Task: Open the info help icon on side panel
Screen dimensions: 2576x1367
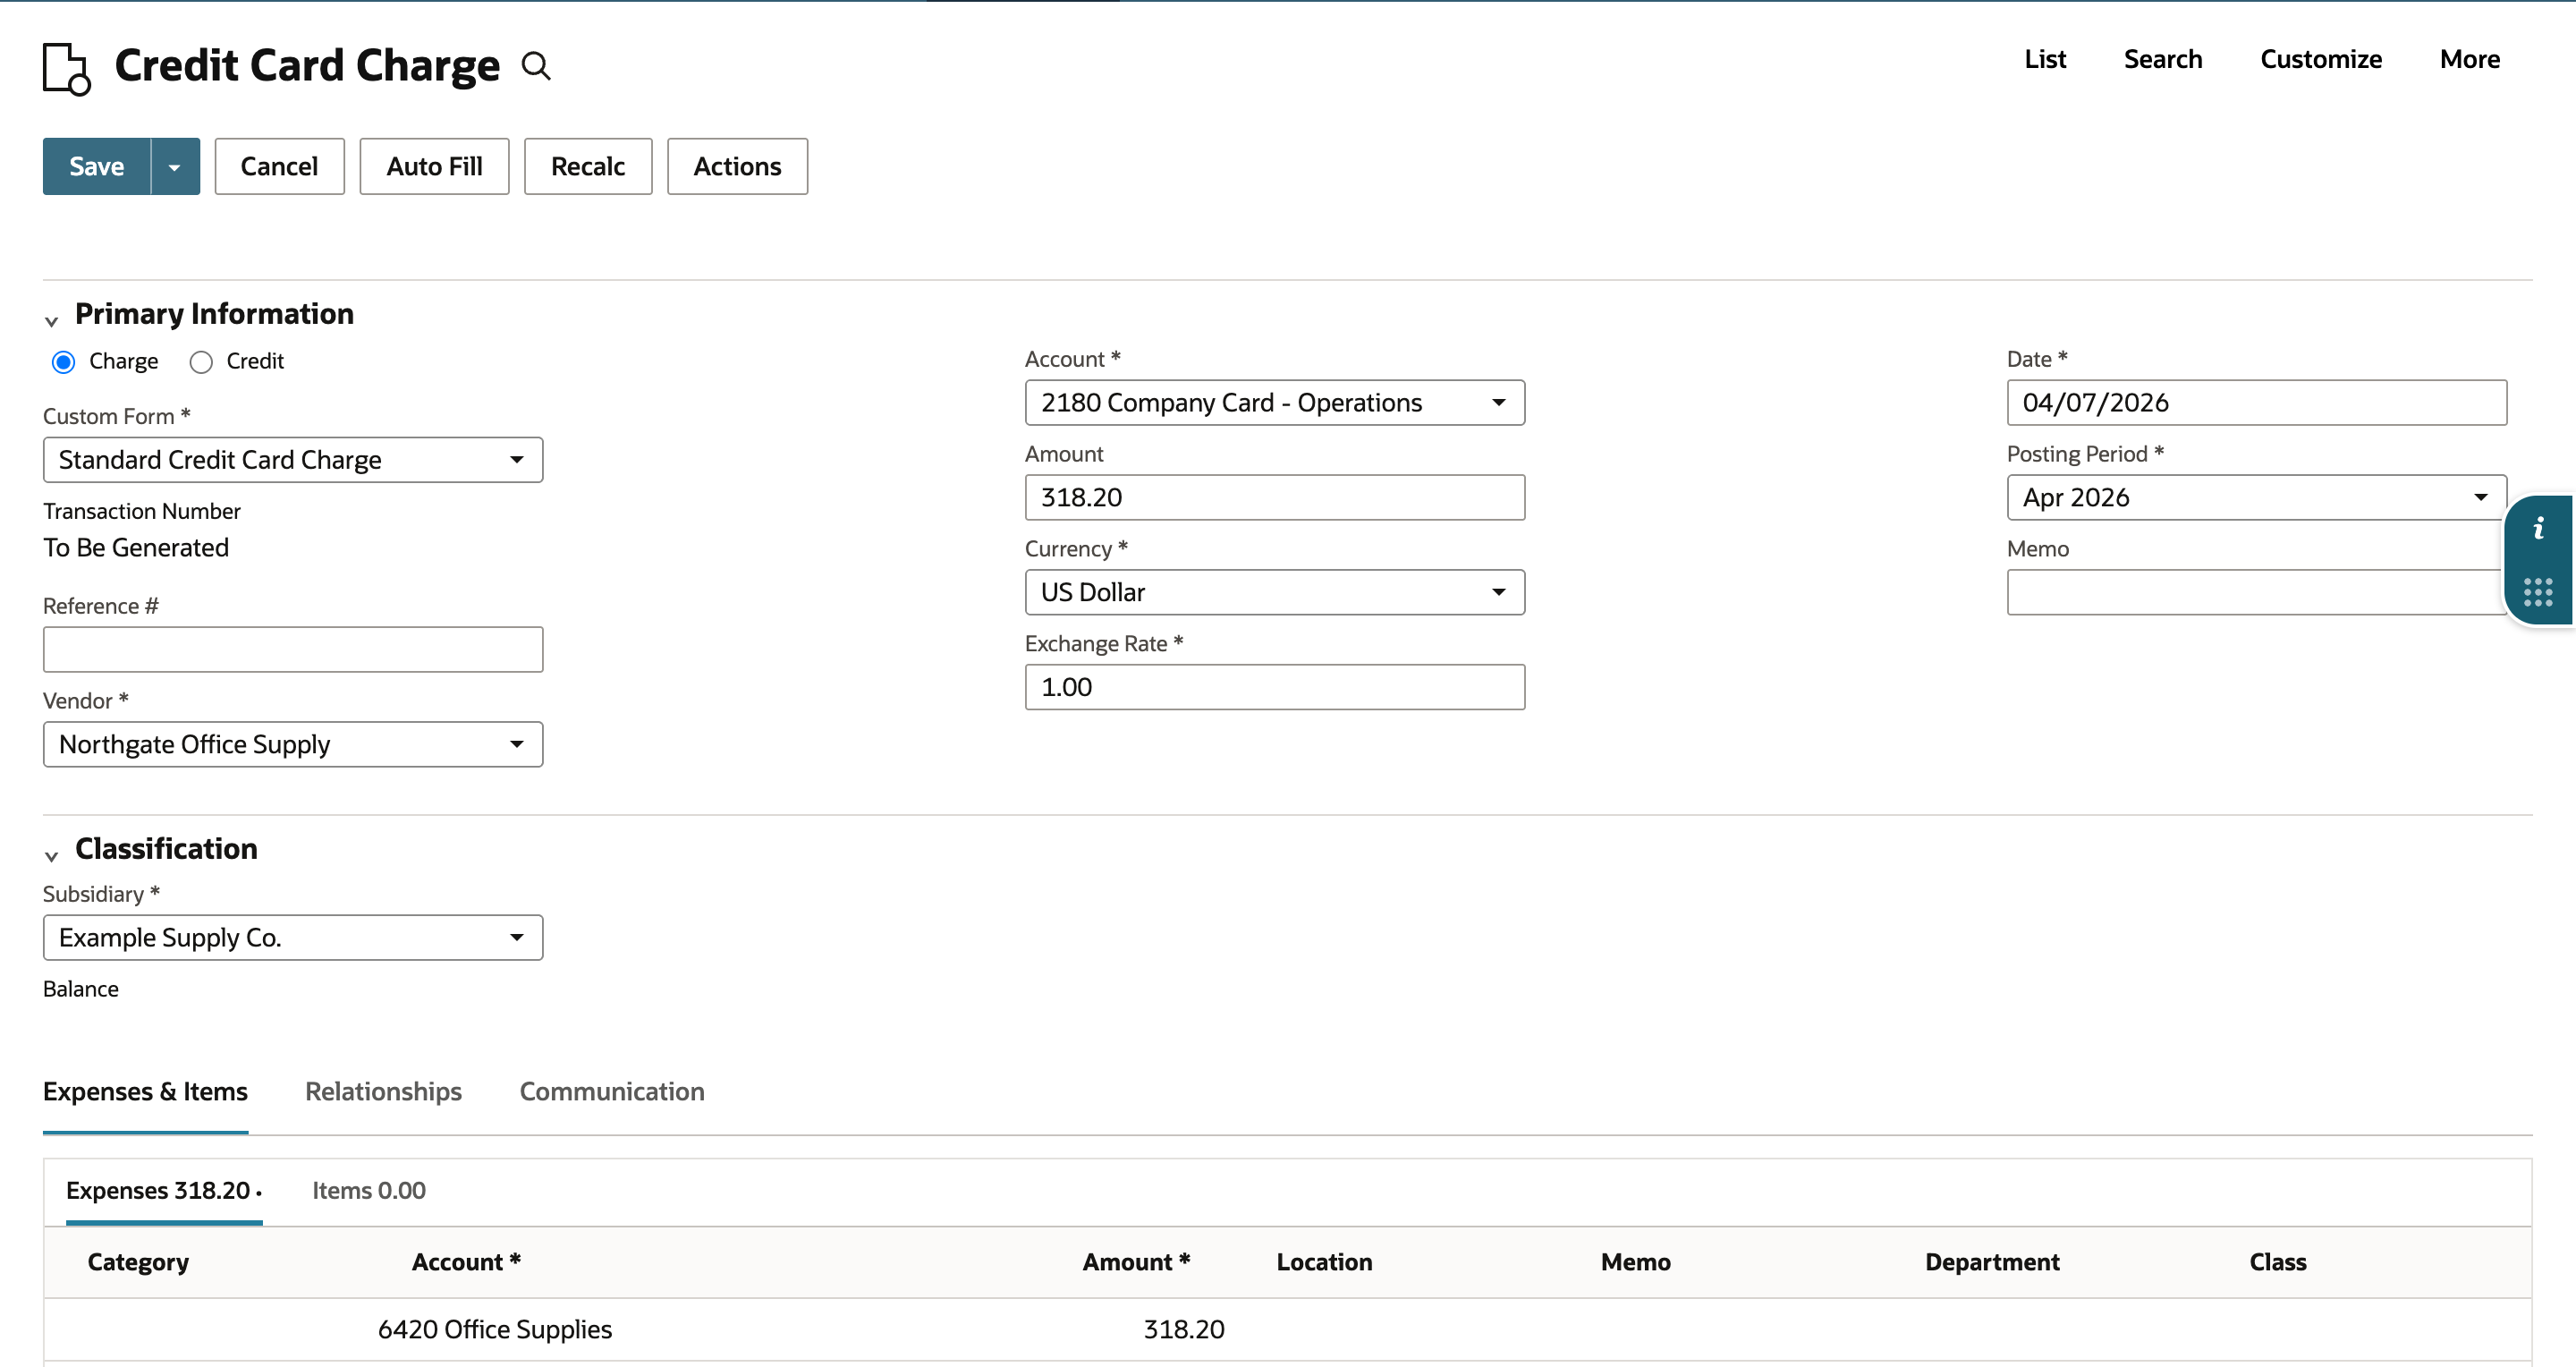Action: (2538, 528)
